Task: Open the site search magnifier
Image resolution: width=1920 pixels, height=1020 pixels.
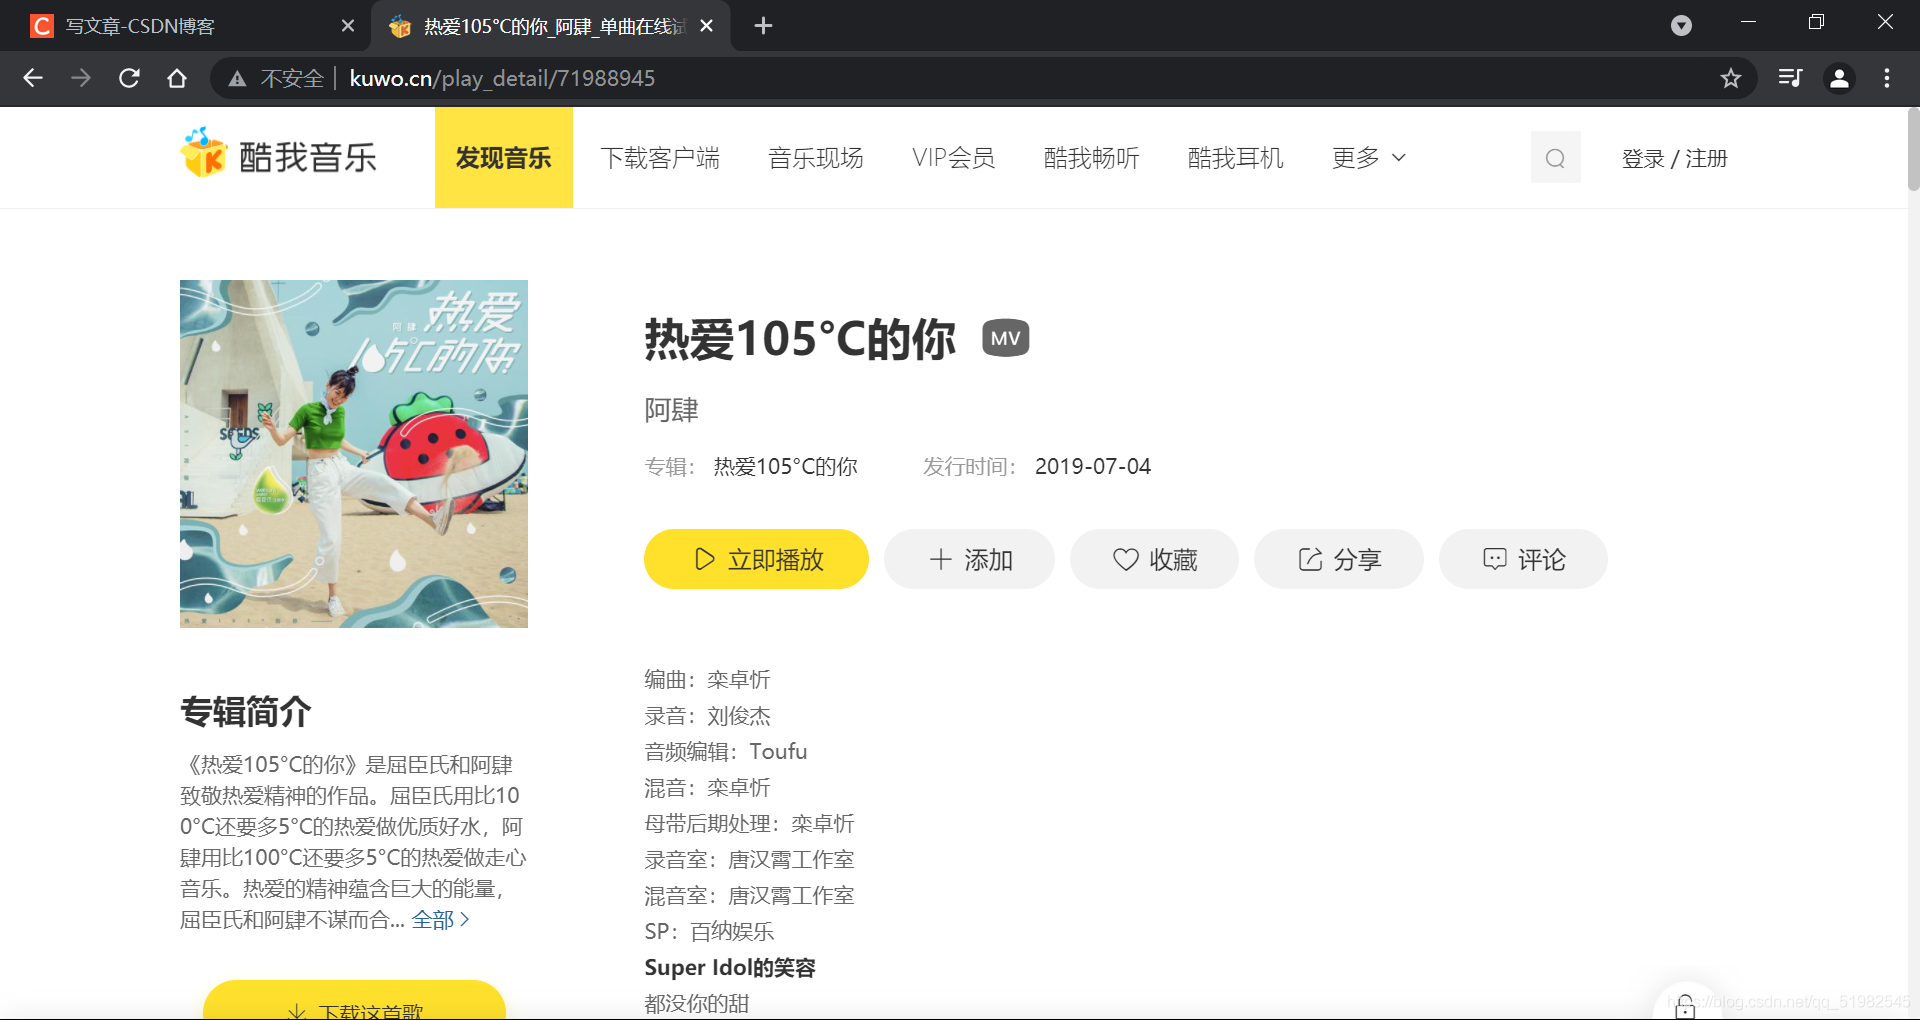Action: tap(1555, 158)
